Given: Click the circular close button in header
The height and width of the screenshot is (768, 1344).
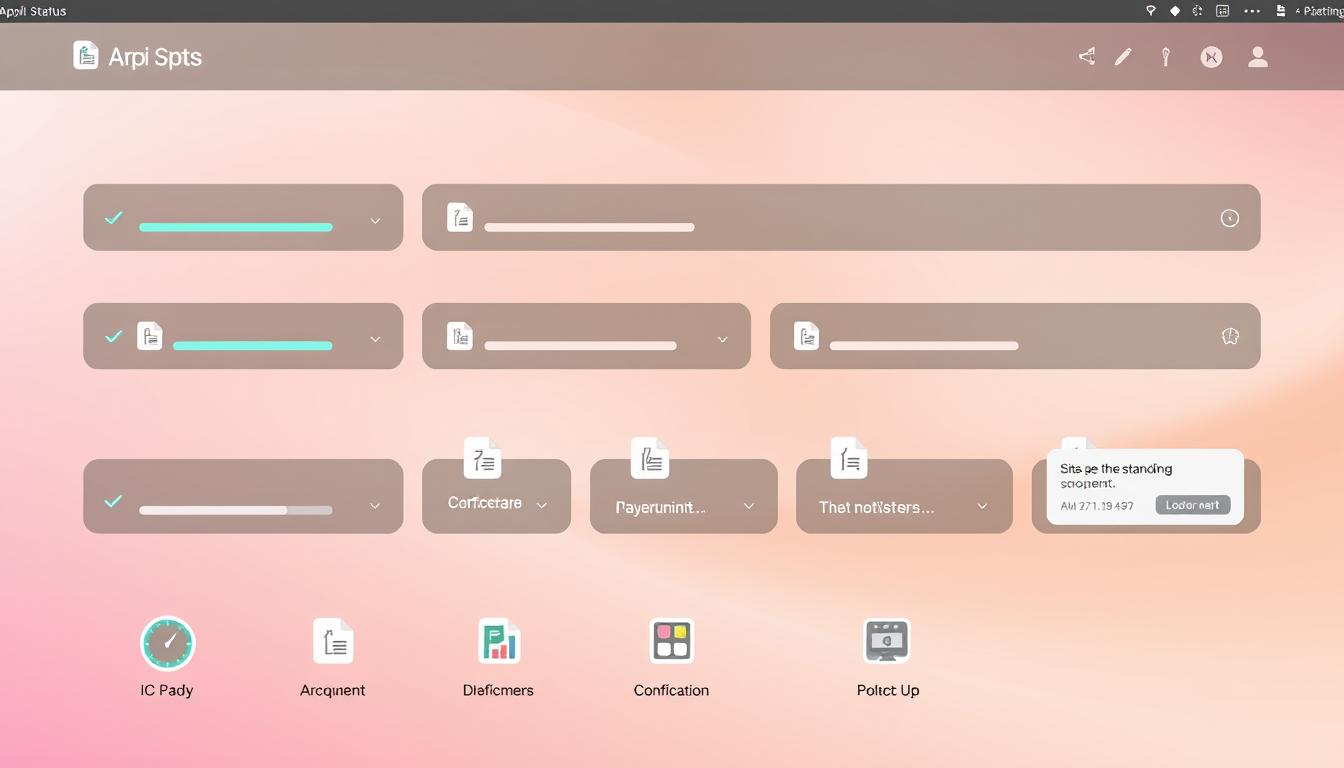Looking at the screenshot, I should 1211,57.
